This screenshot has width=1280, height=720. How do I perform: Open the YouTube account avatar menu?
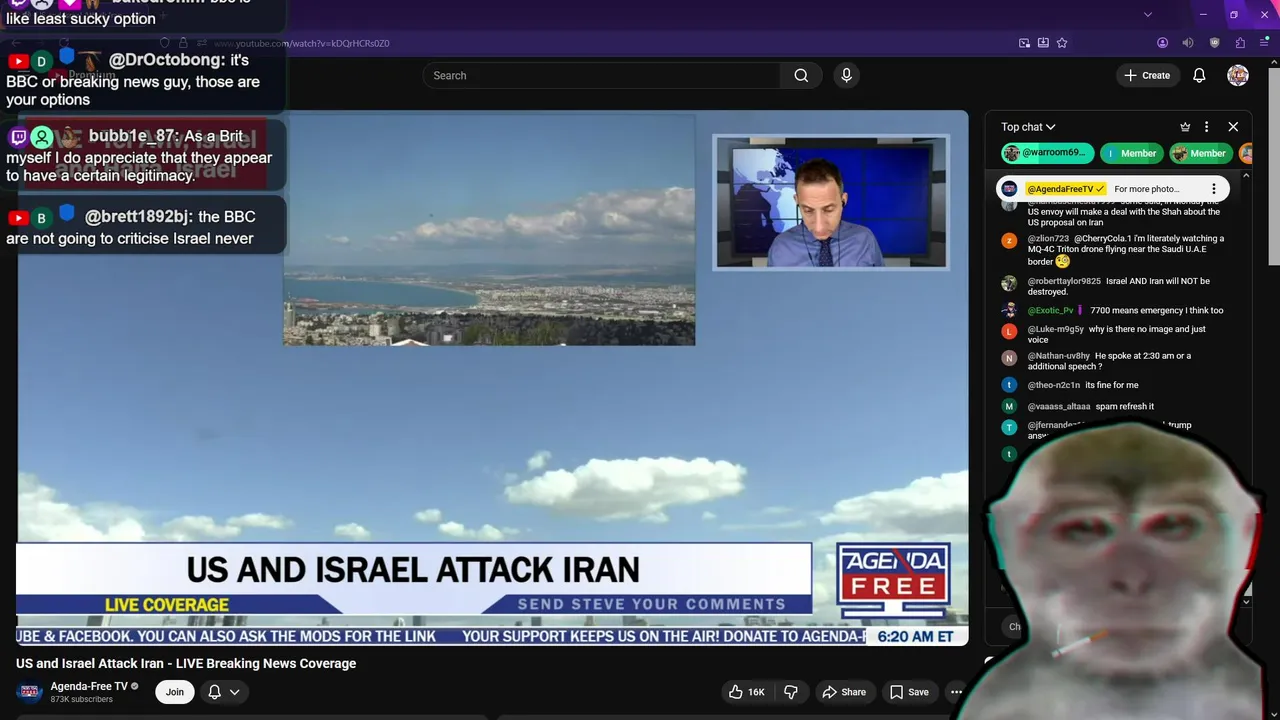tap(1238, 75)
